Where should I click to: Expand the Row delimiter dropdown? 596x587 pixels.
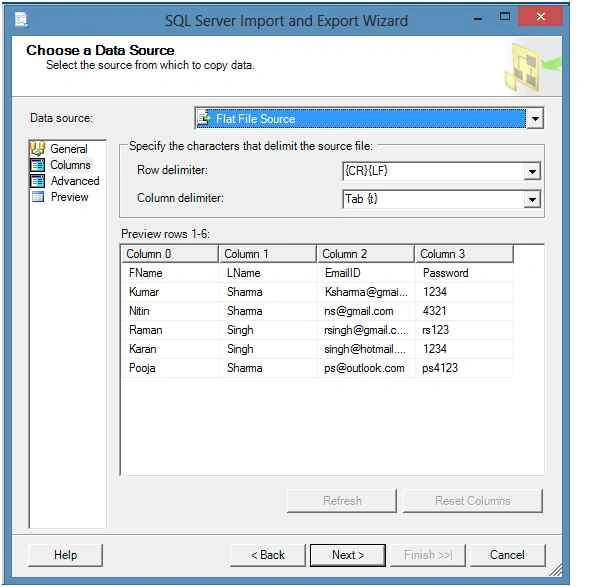pos(532,171)
